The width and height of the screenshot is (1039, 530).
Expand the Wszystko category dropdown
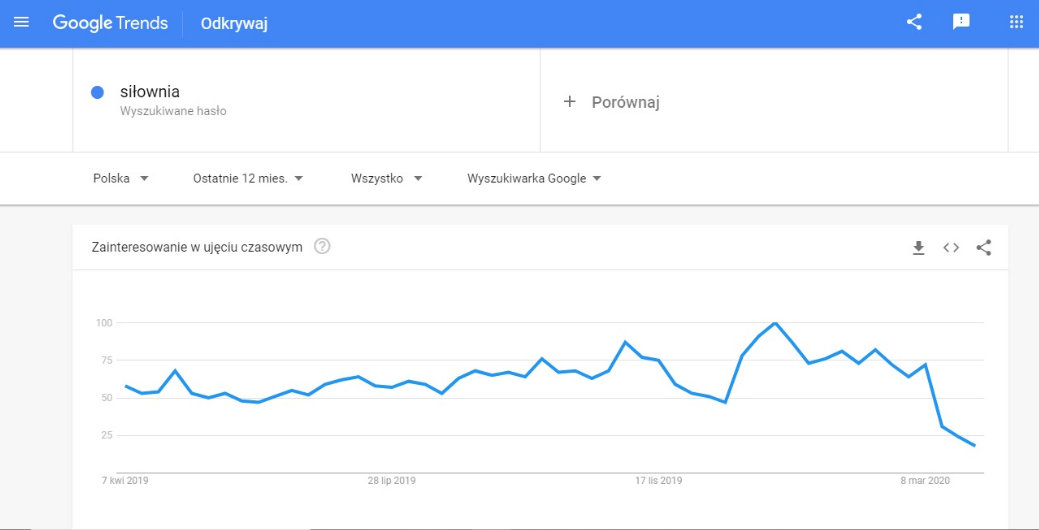coord(386,178)
